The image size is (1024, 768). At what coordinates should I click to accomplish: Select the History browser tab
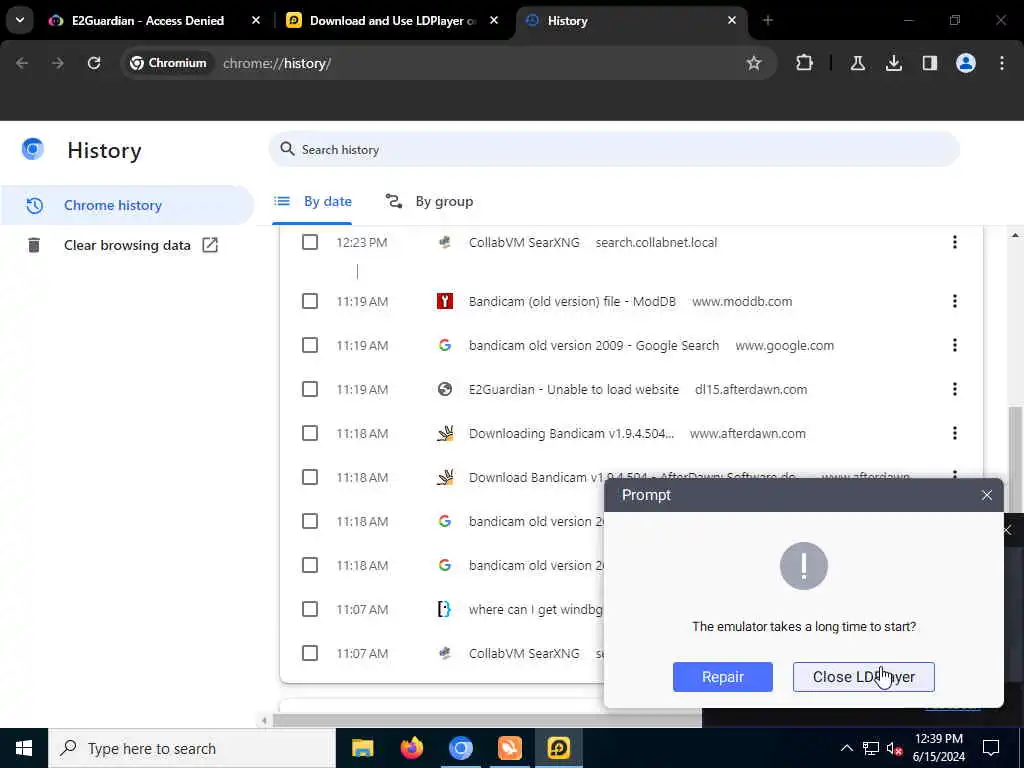pos(631,21)
